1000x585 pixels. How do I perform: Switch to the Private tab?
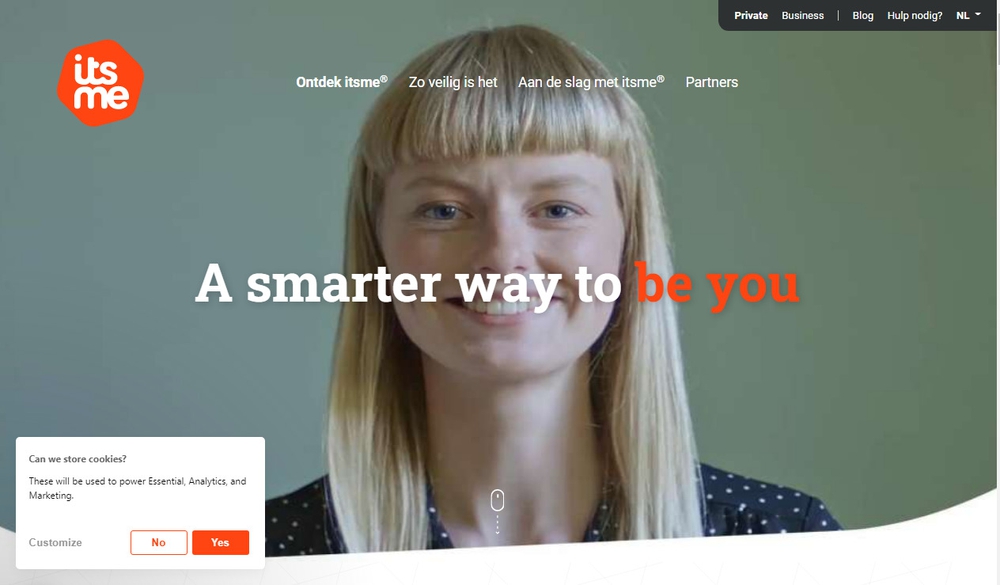tap(751, 15)
